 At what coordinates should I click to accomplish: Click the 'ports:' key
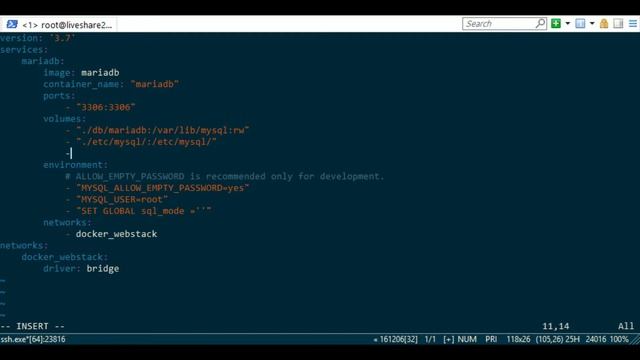pyautogui.click(x=59, y=96)
